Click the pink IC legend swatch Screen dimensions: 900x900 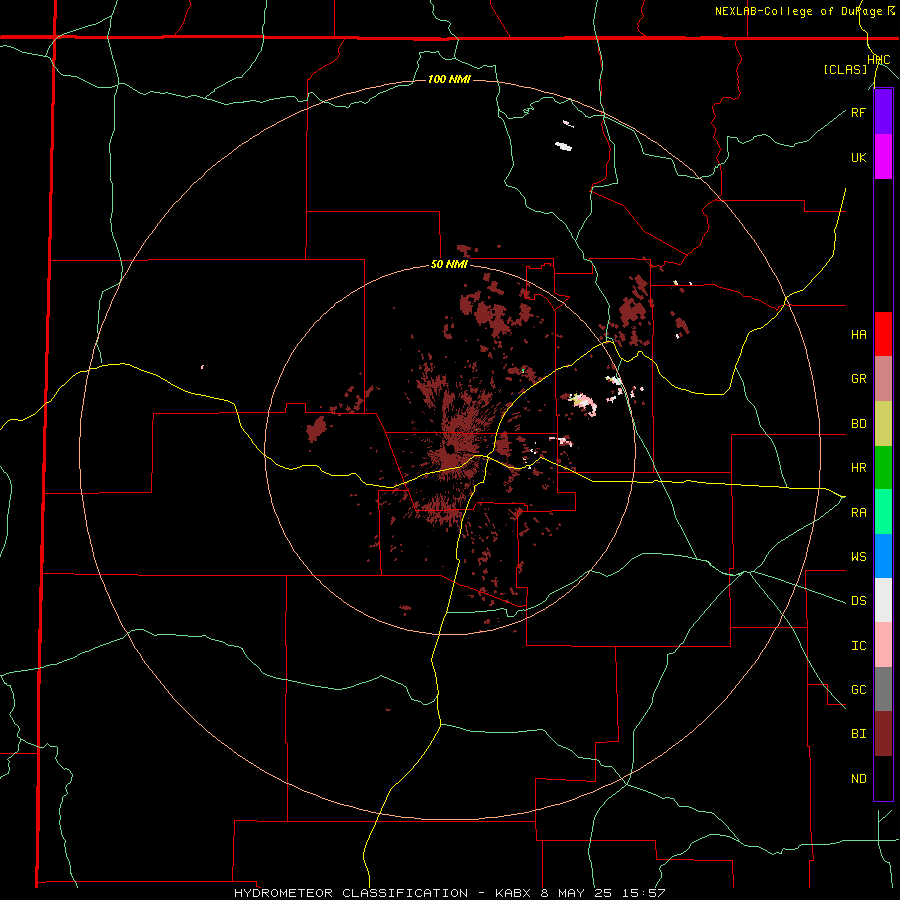tap(883, 645)
